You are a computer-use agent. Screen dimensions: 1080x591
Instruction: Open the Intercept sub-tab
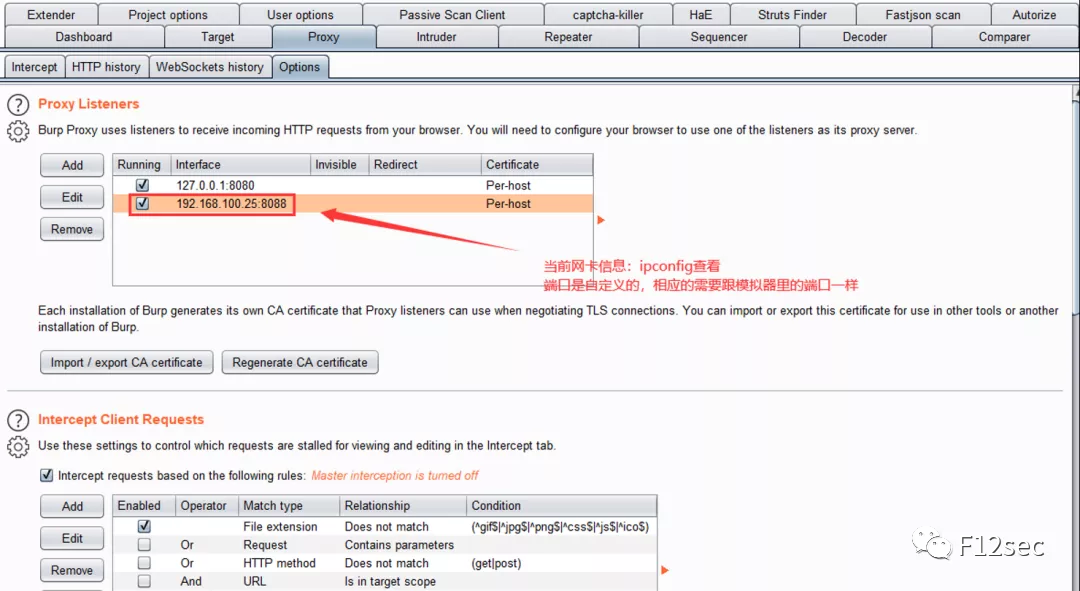click(34, 67)
